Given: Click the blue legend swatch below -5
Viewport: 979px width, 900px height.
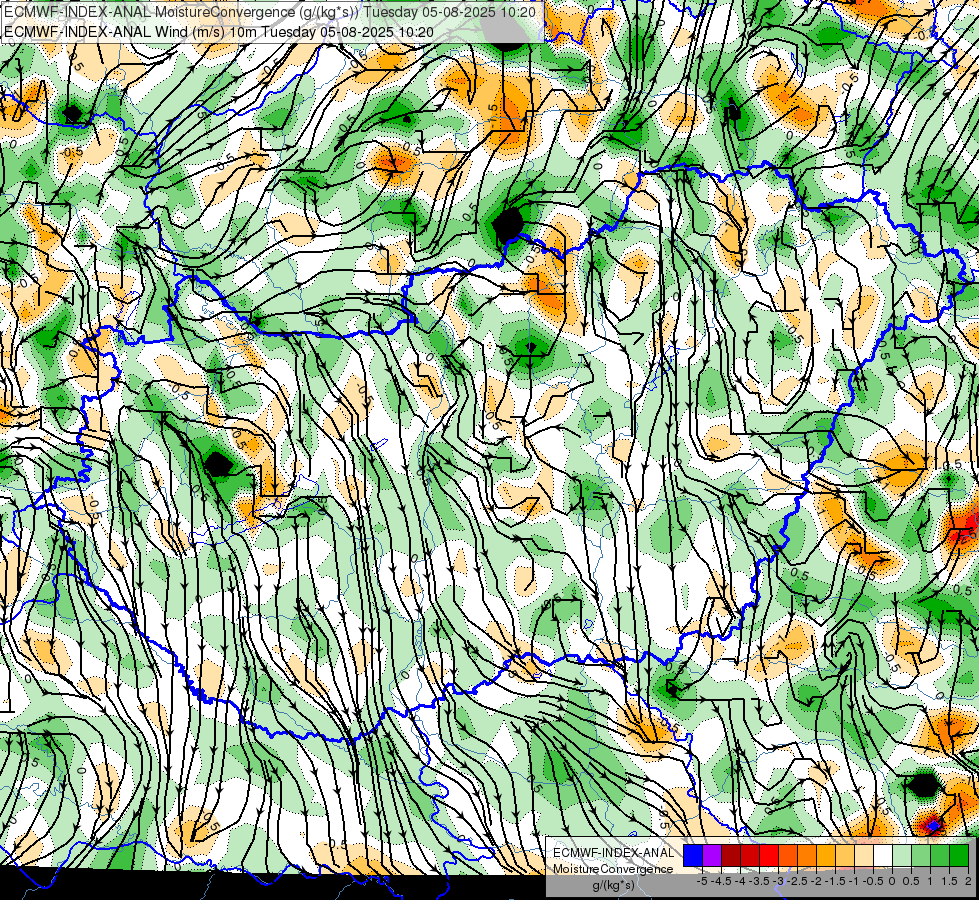Looking at the screenshot, I should (693, 856).
